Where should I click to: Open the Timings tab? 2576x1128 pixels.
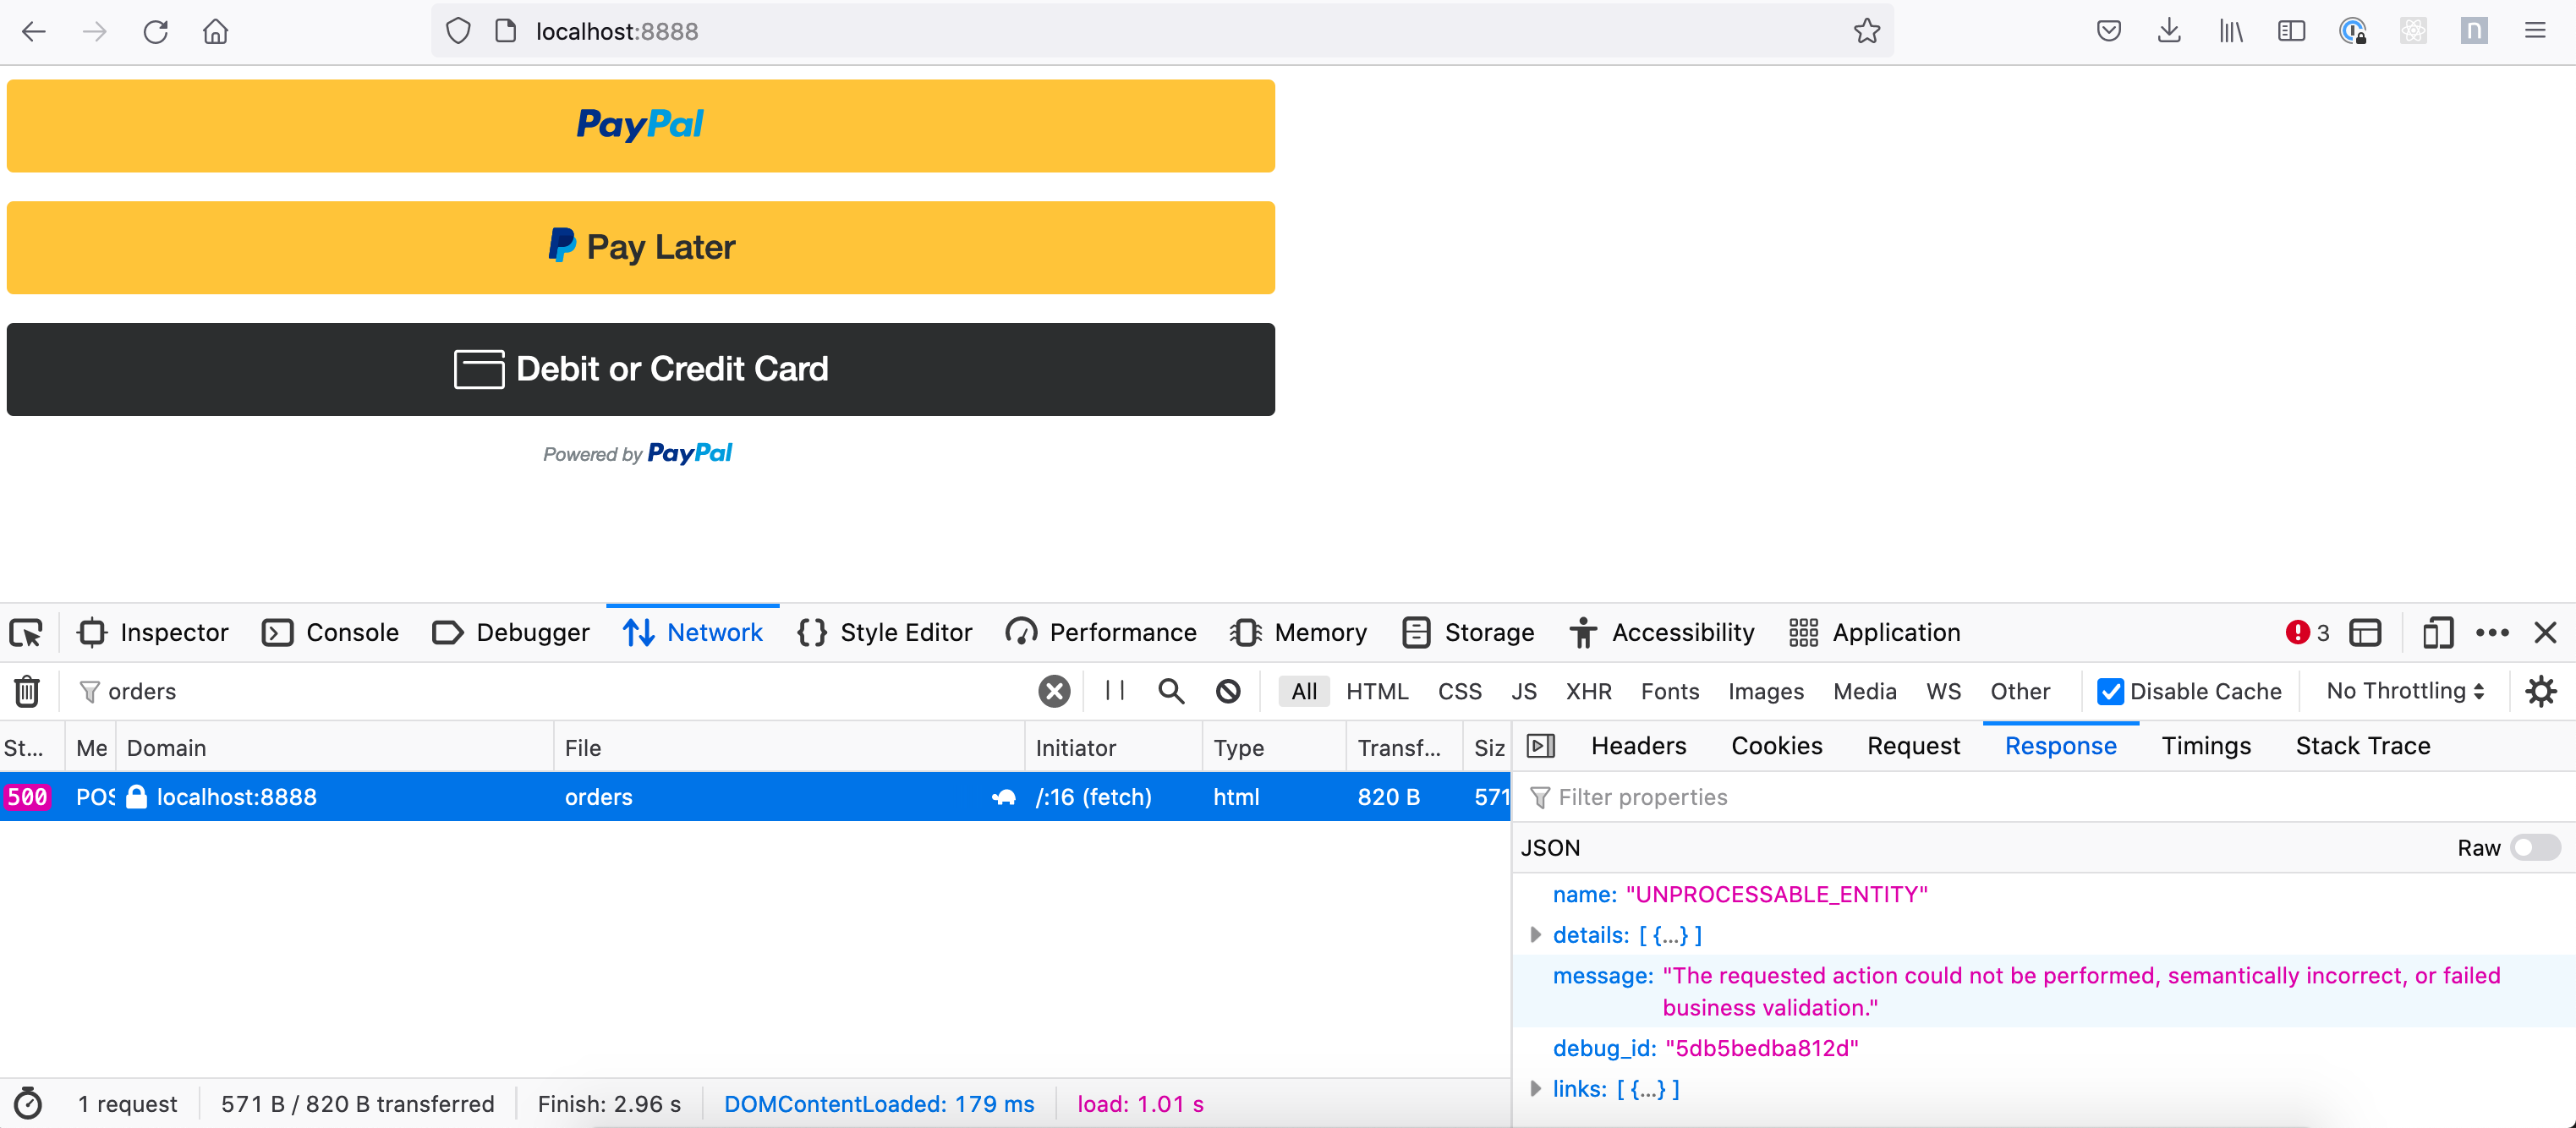point(2206,746)
